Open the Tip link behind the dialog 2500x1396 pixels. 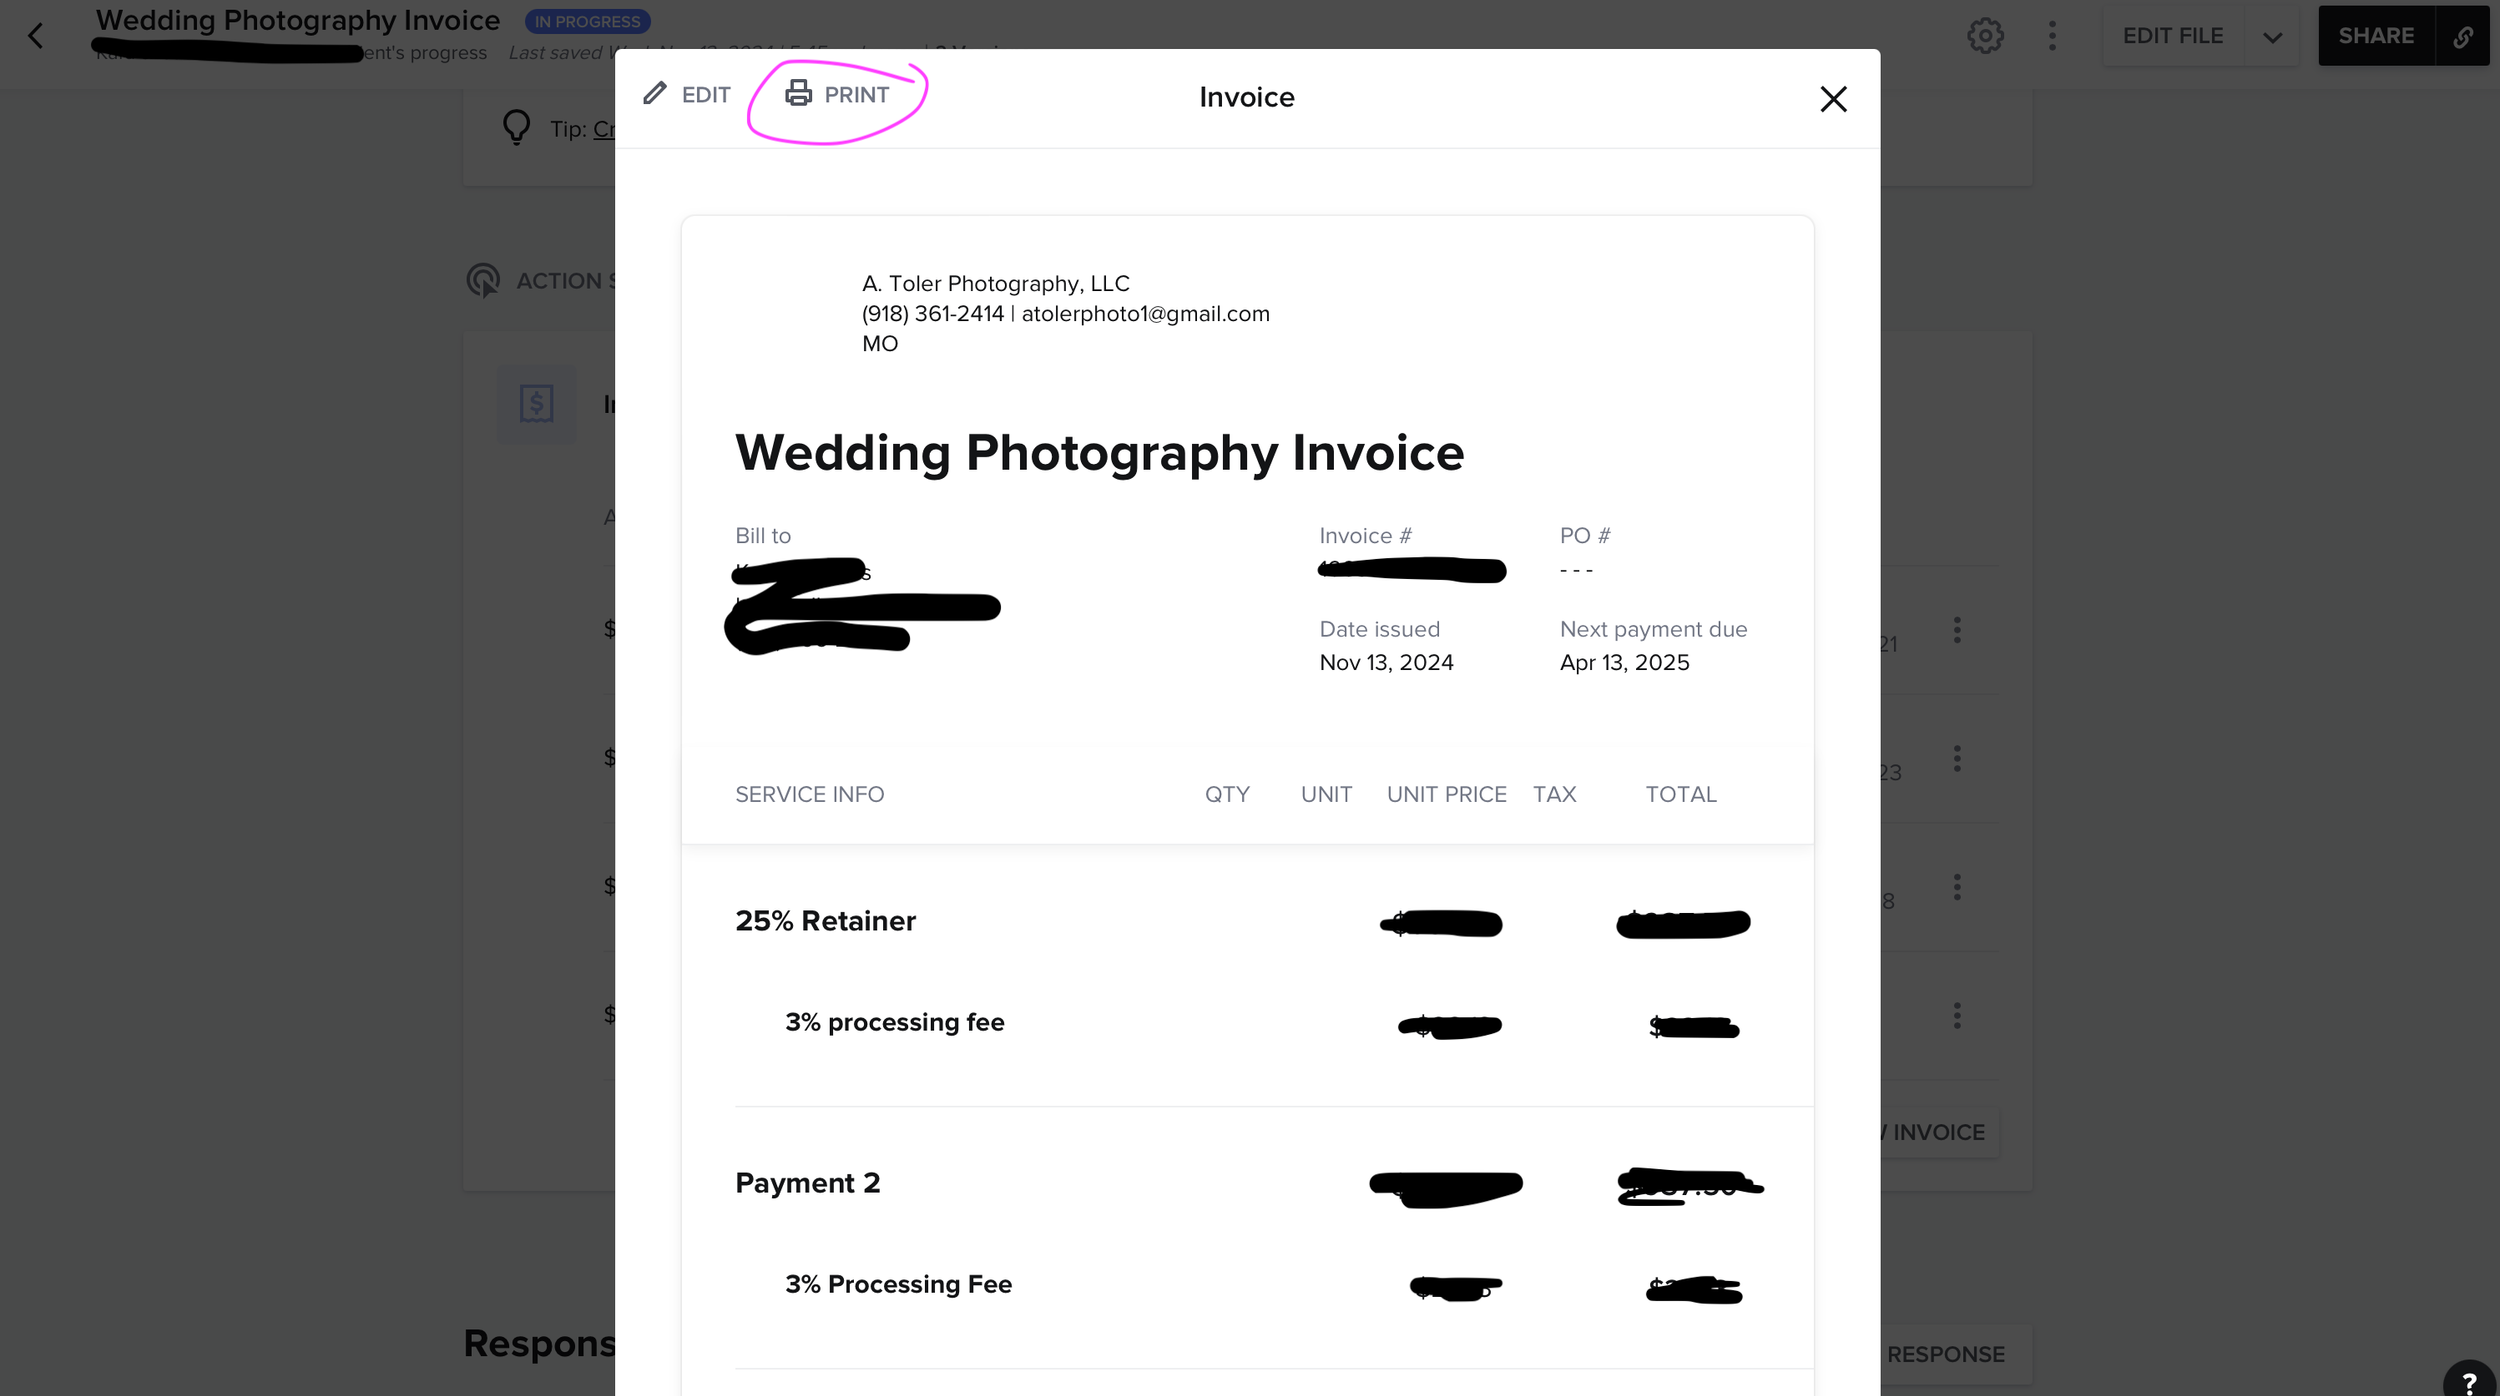click(x=604, y=129)
